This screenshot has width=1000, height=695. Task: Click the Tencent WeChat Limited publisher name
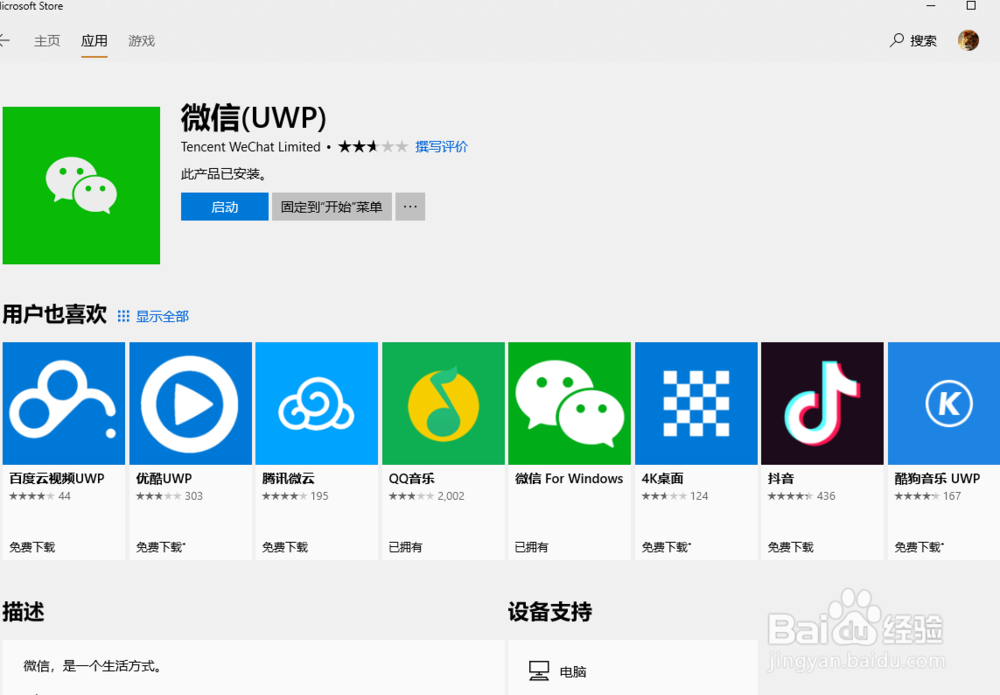pyautogui.click(x=251, y=147)
